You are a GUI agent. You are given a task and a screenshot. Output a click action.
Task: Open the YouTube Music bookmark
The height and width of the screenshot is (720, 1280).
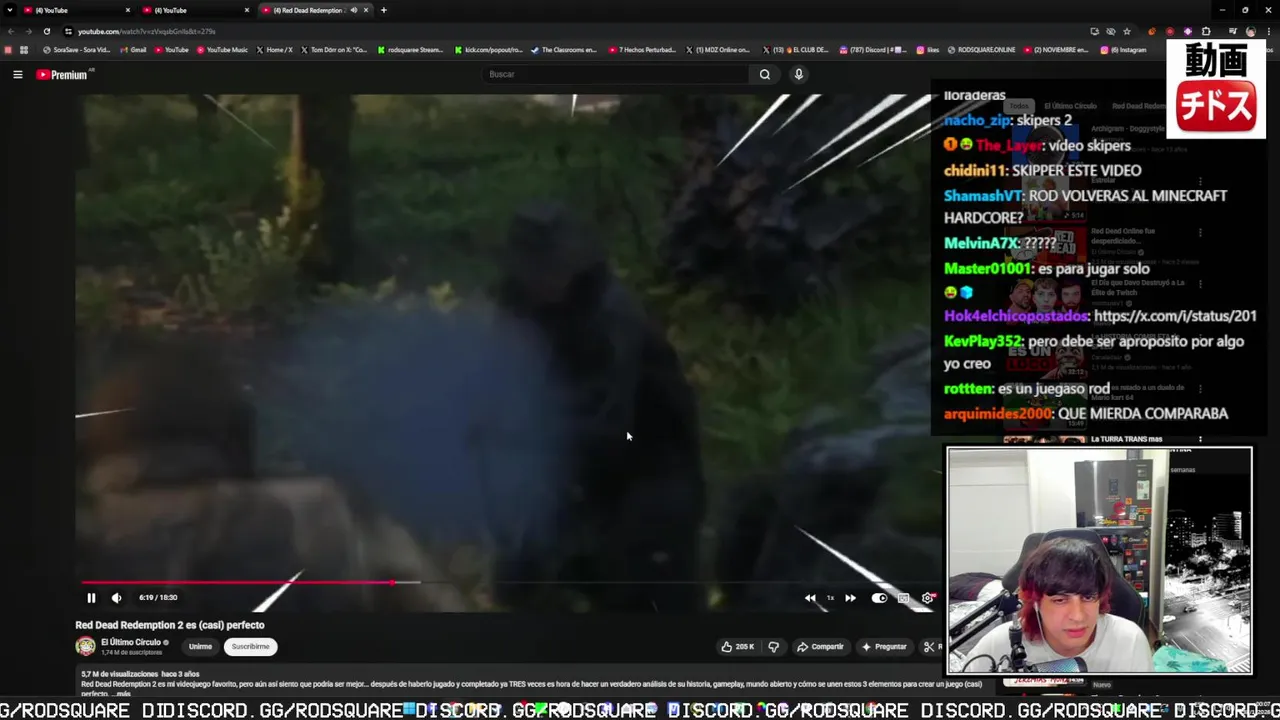(x=223, y=50)
